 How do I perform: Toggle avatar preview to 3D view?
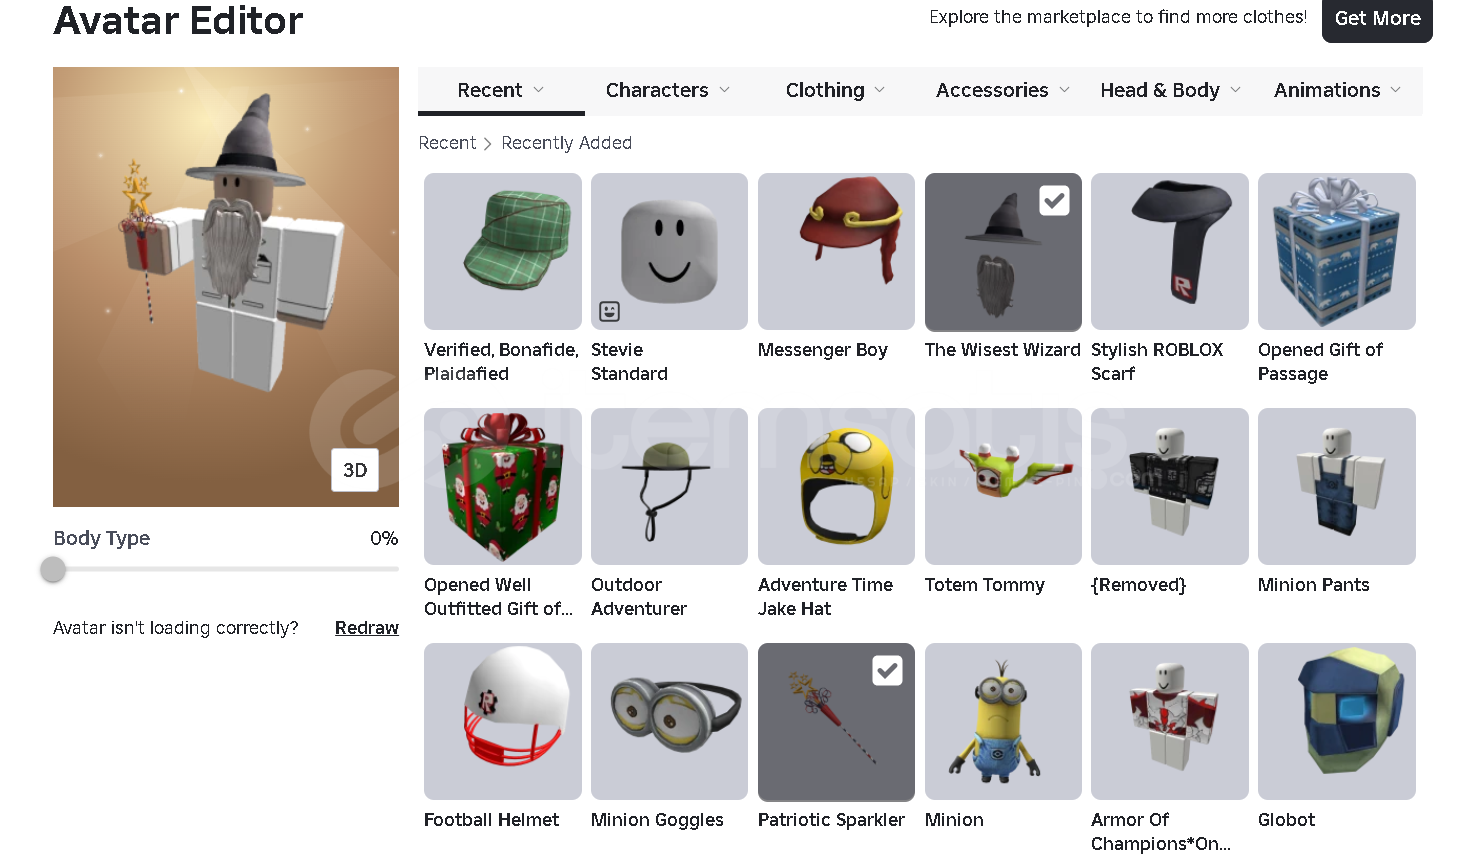click(355, 470)
